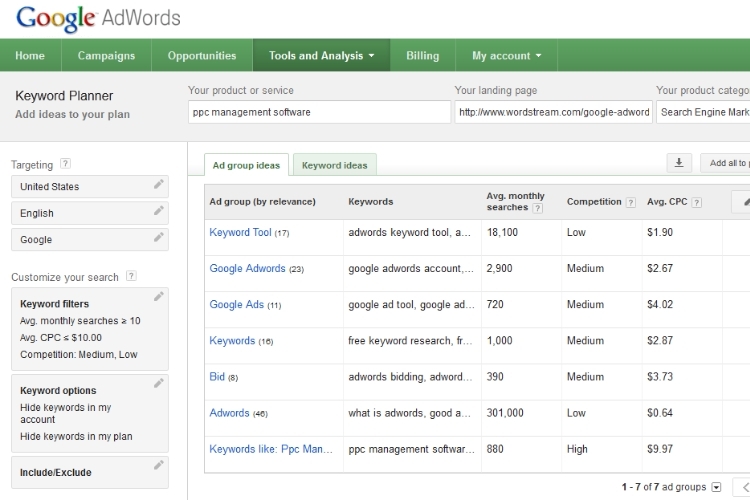This screenshot has width=750, height=500.
Task: Open the Campaigns tab
Action: click(x=106, y=56)
